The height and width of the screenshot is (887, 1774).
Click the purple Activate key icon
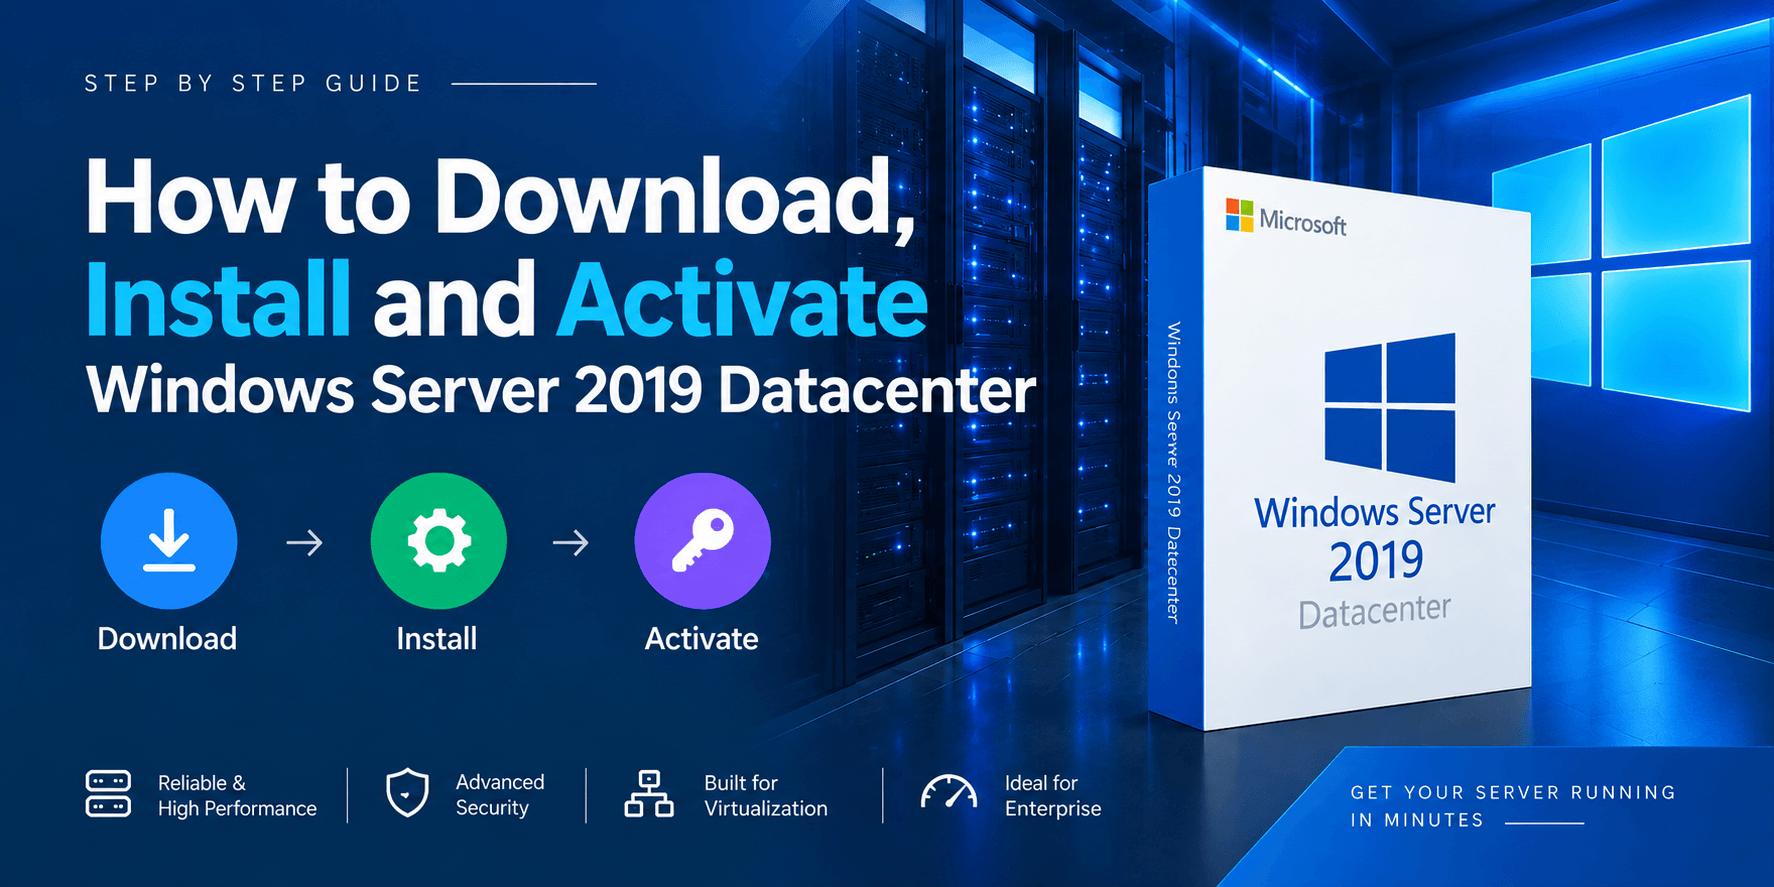[703, 541]
